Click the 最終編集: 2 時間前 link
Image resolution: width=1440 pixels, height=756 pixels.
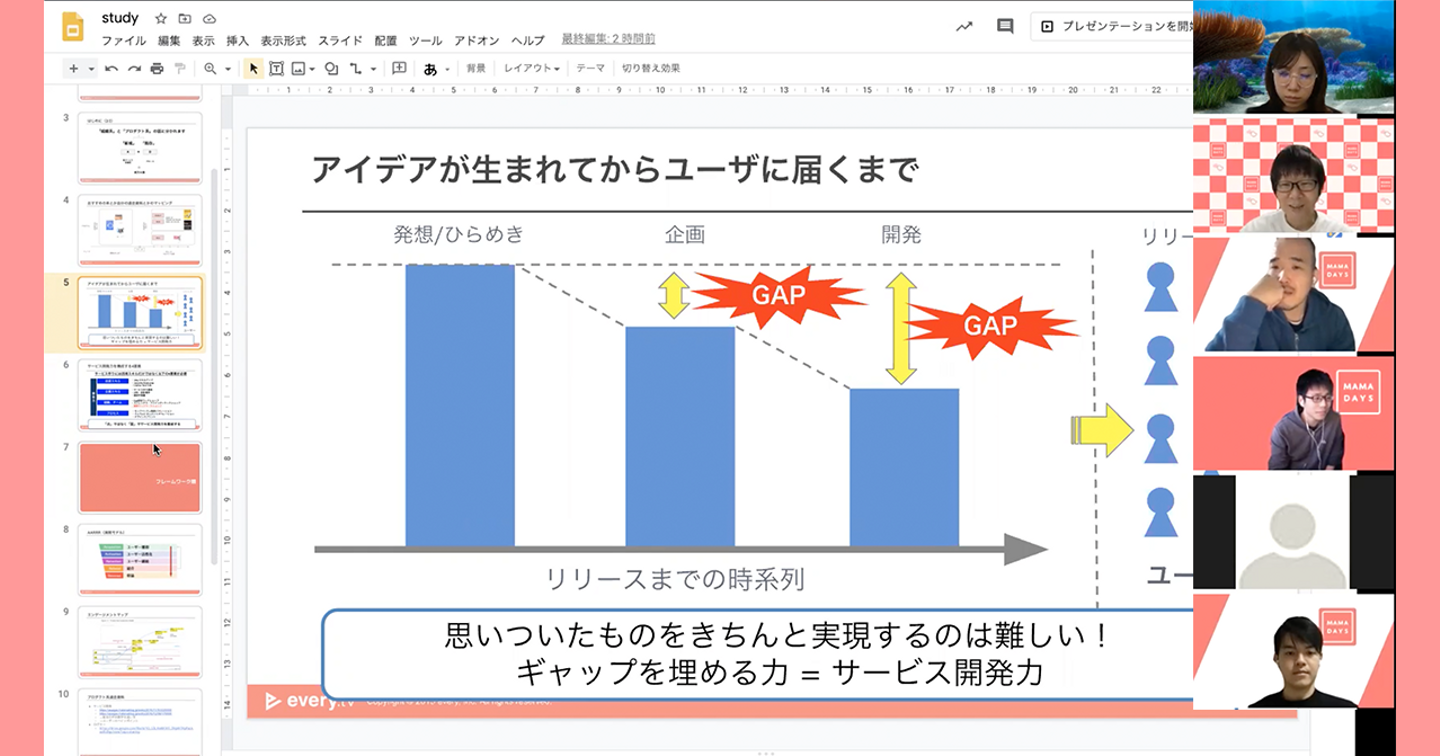pyautogui.click(x=608, y=40)
